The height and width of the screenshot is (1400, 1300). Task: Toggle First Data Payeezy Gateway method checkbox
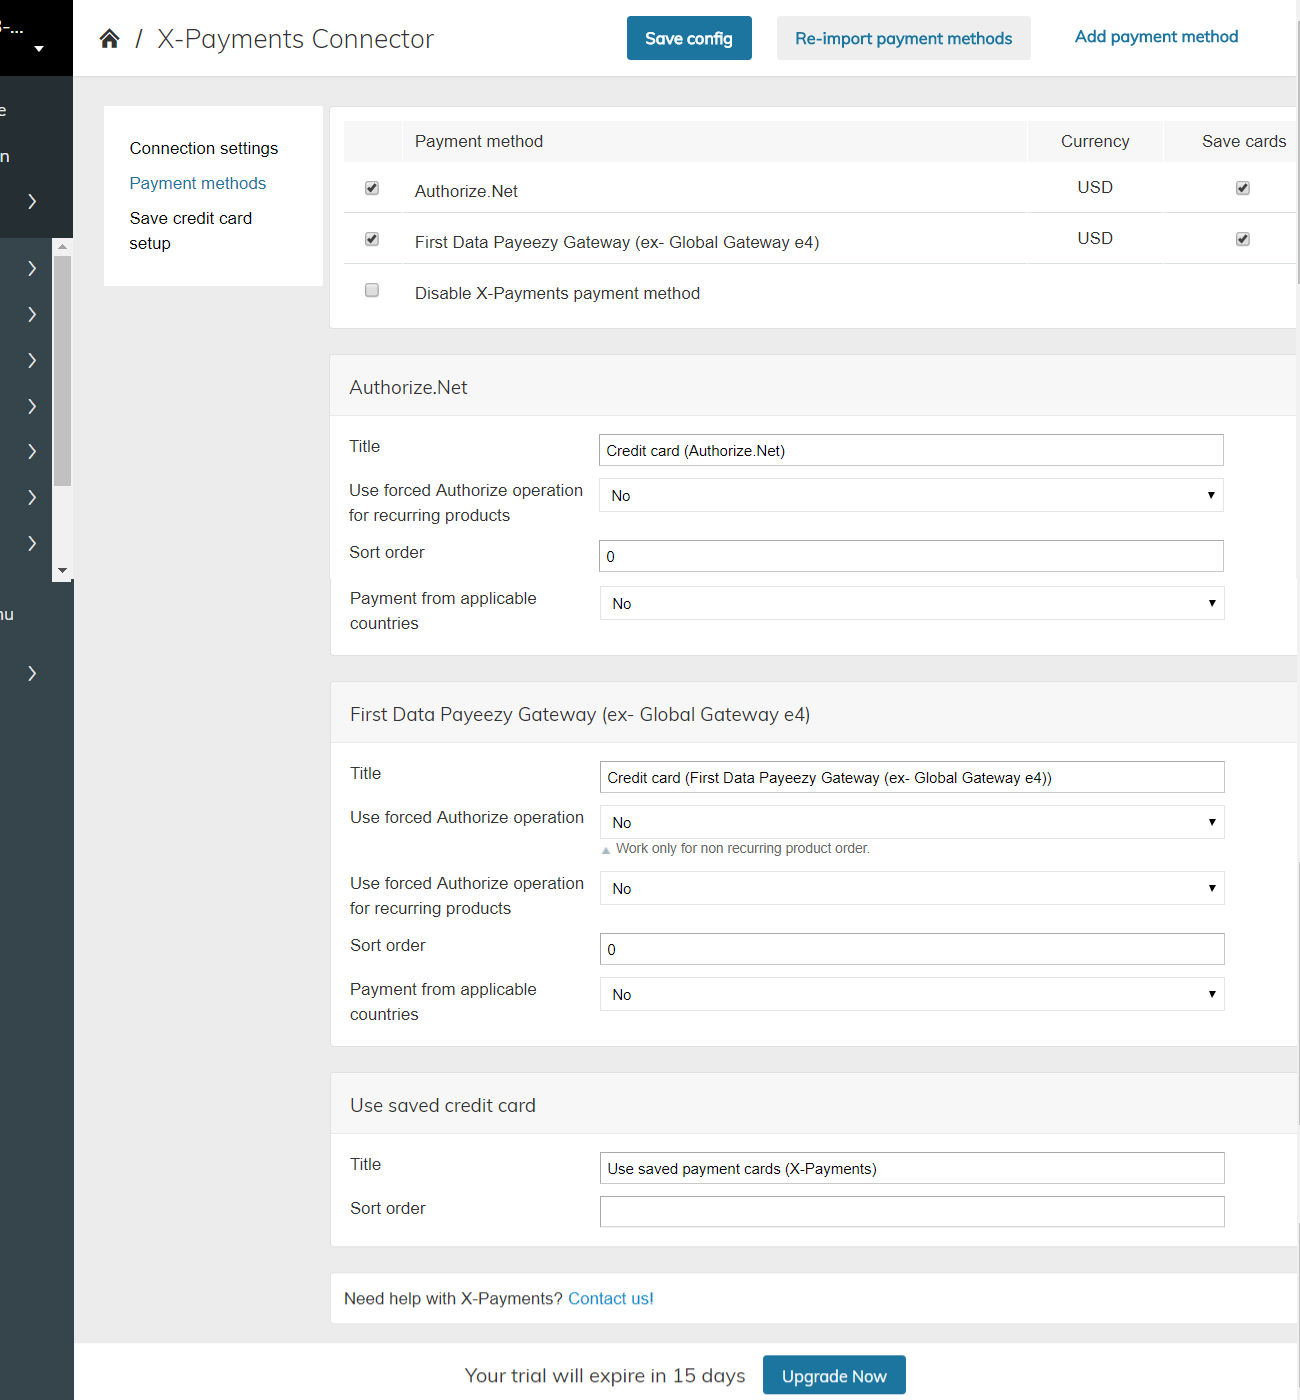[x=372, y=239]
